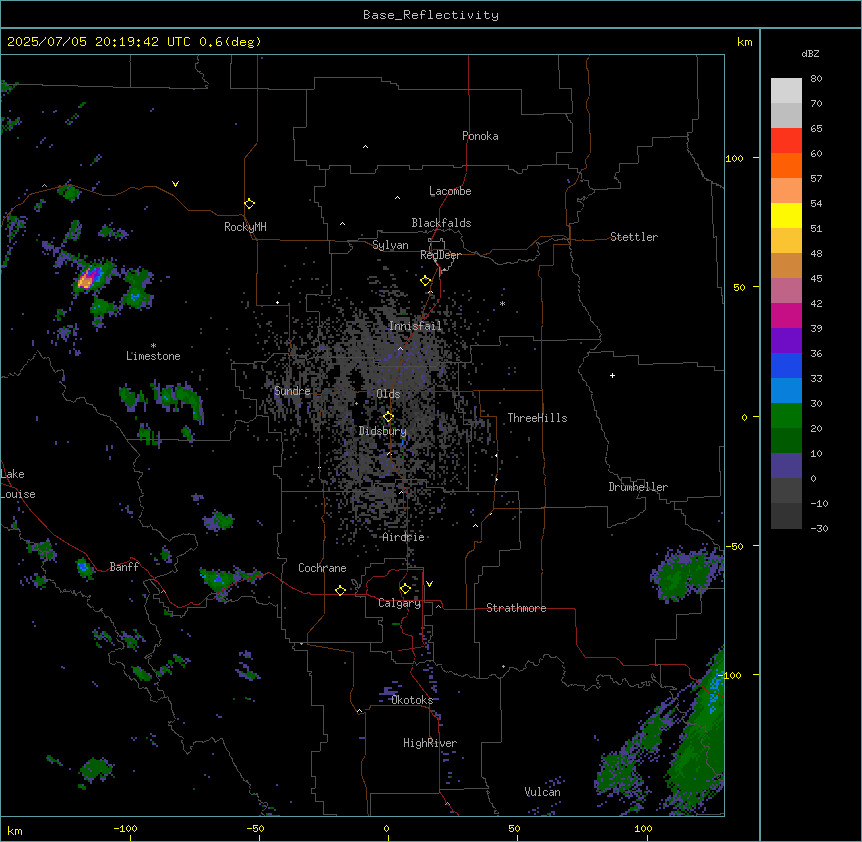Click the Ponoka city label

pyautogui.click(x=480, y=136)
